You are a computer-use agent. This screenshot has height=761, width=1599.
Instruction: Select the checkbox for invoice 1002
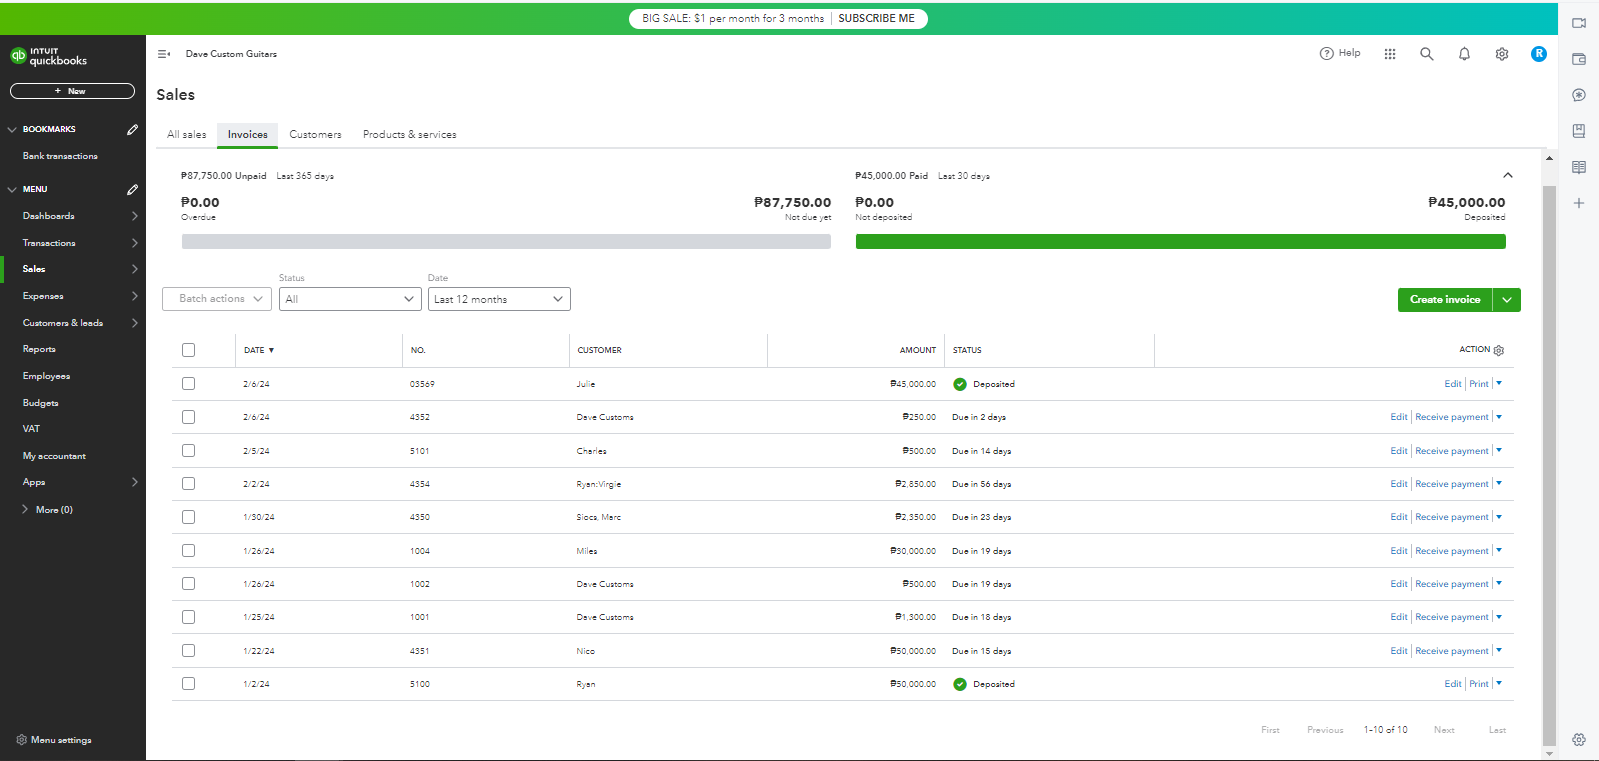click(x=189, y=584)
